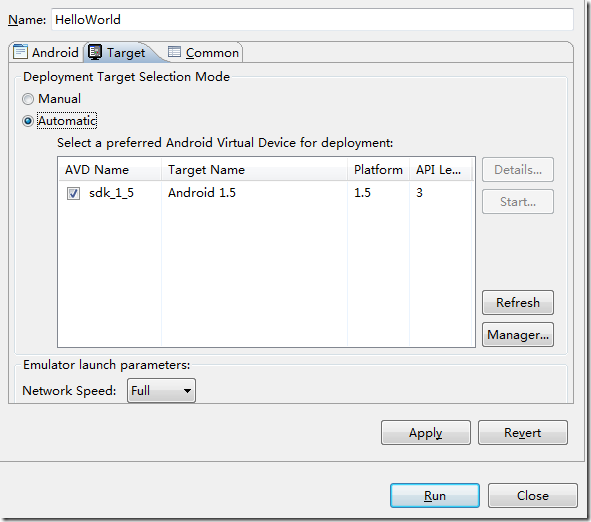Screen dimensions: 591x522
Task: Click the Common tab table icon
Action: coord(174,52)
